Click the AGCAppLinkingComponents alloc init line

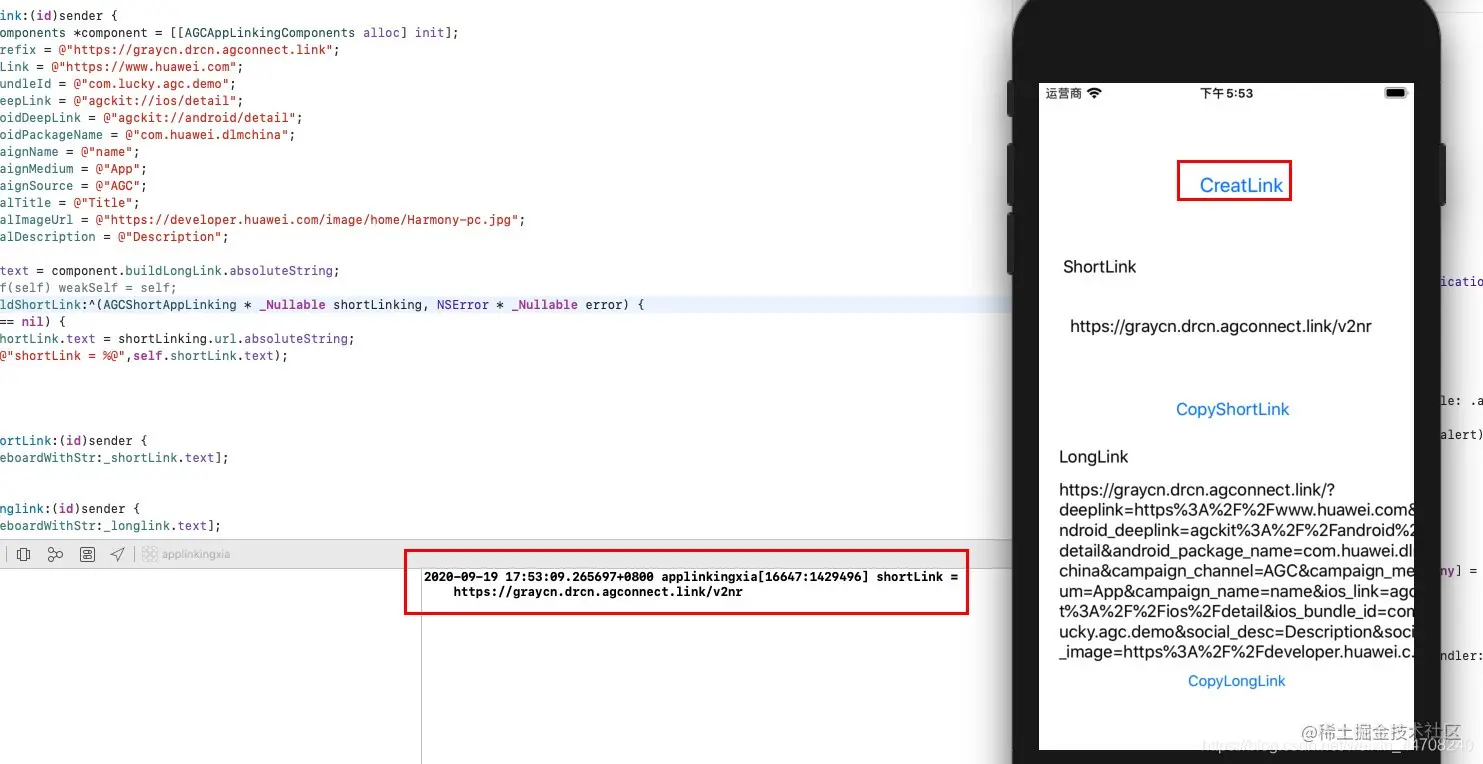click(x=229, y=33)
